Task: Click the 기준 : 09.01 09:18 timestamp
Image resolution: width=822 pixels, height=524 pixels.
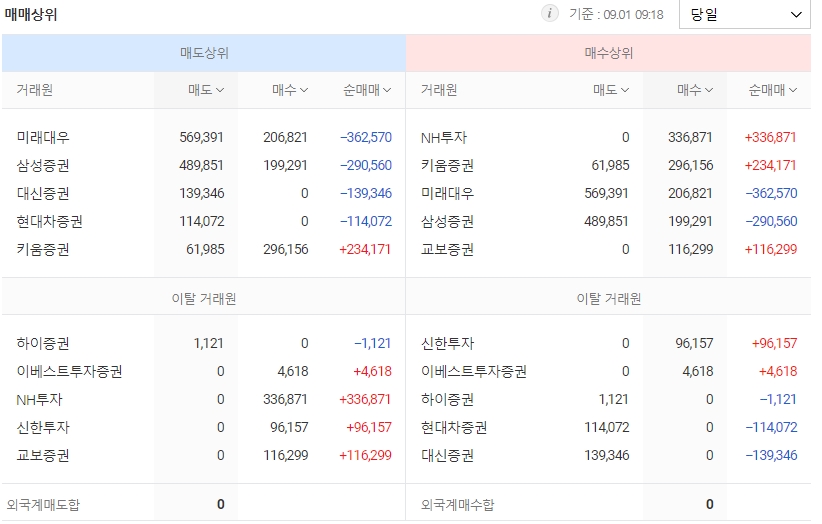Action: pyautogui.click(x=616, y=14)
